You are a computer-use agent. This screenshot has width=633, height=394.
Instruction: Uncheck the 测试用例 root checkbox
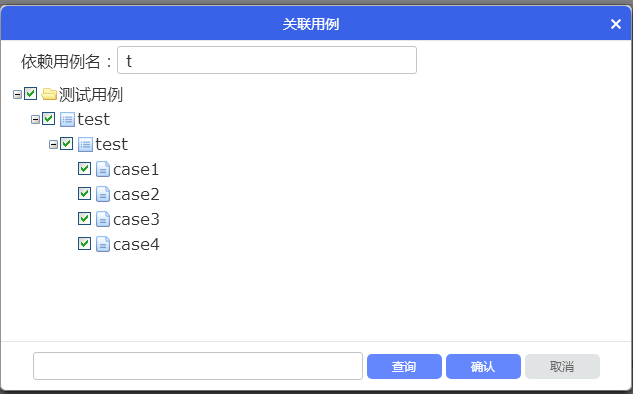click(31, 94)
